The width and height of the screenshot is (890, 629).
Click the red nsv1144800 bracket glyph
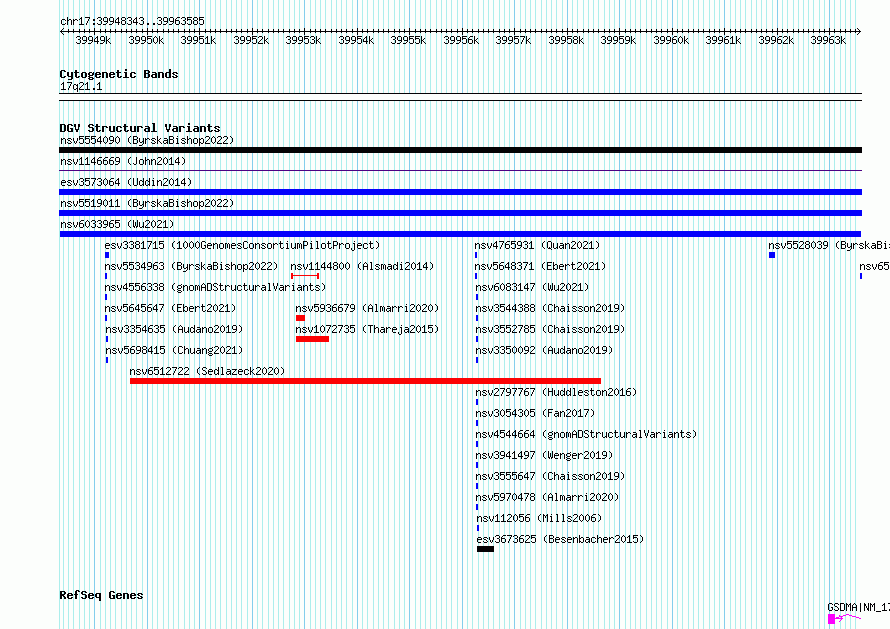(305, 276)
